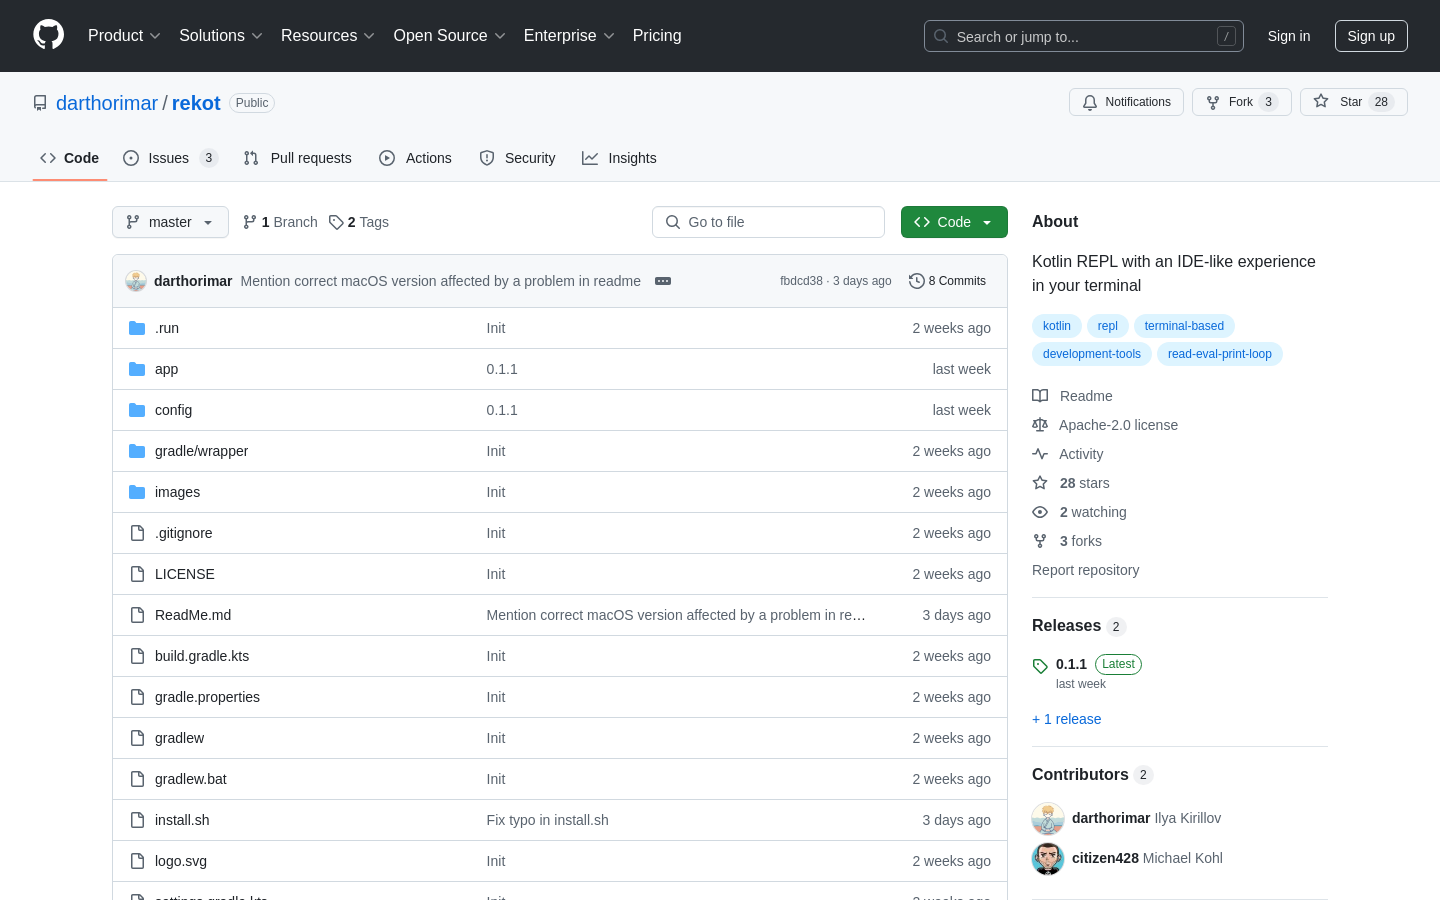
Task: Open the gradlew.bat file
Action: point(191,779)
